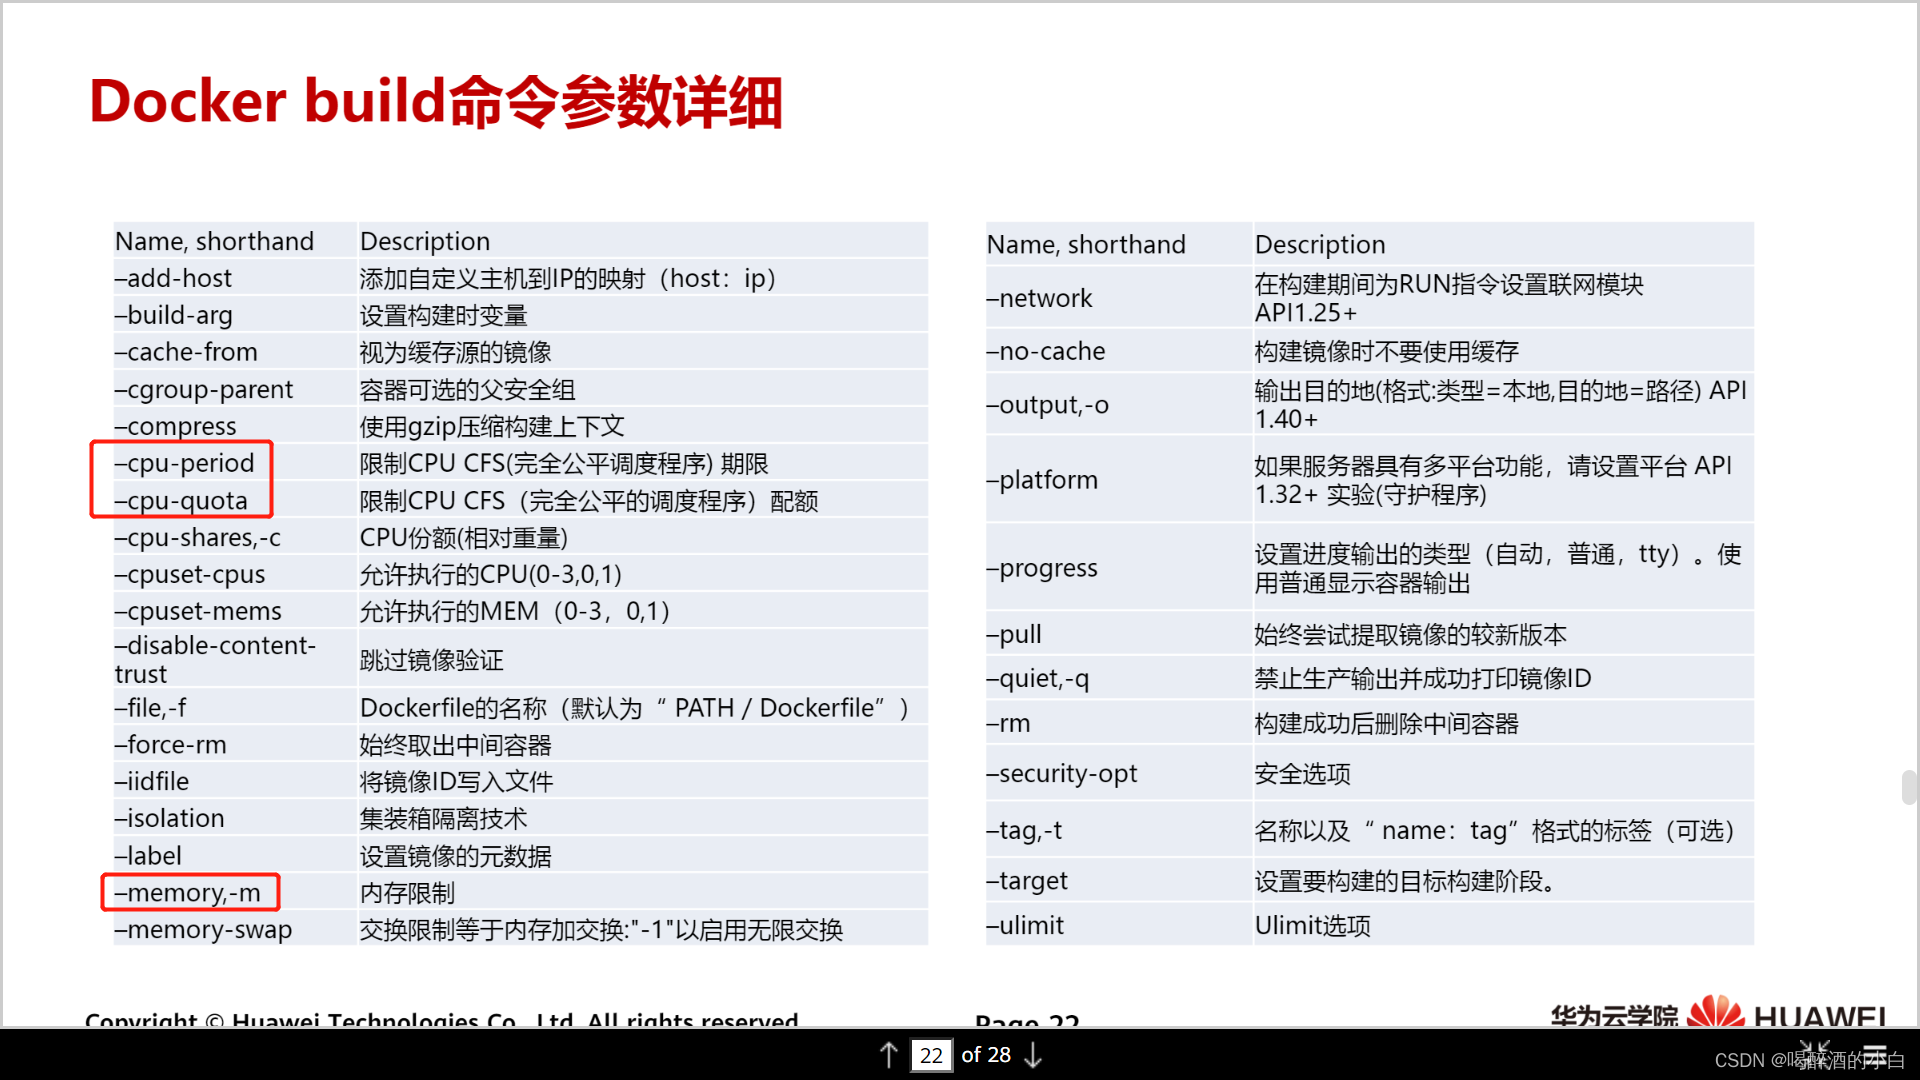Click the '–file,-f' cell
Screen dimensions: 1920x1080
tap(235, 707)
